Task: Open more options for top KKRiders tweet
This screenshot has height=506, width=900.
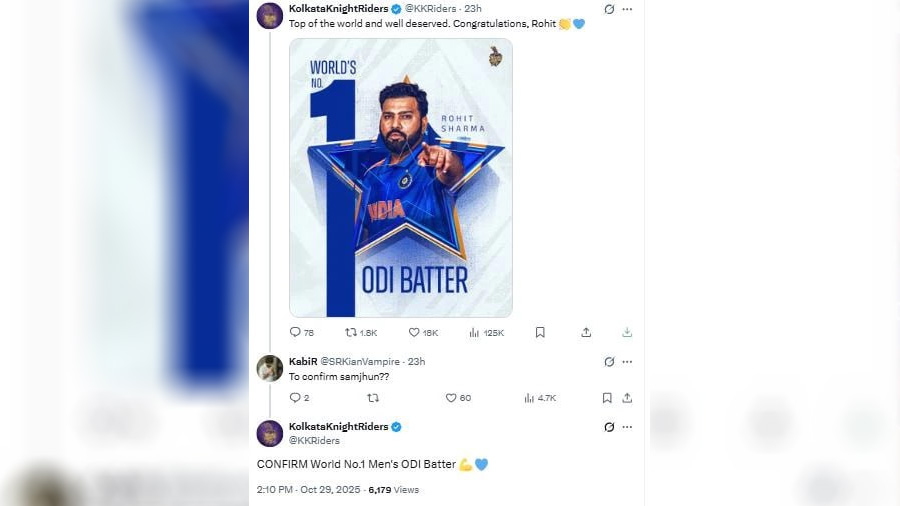Action: point(627,9)
